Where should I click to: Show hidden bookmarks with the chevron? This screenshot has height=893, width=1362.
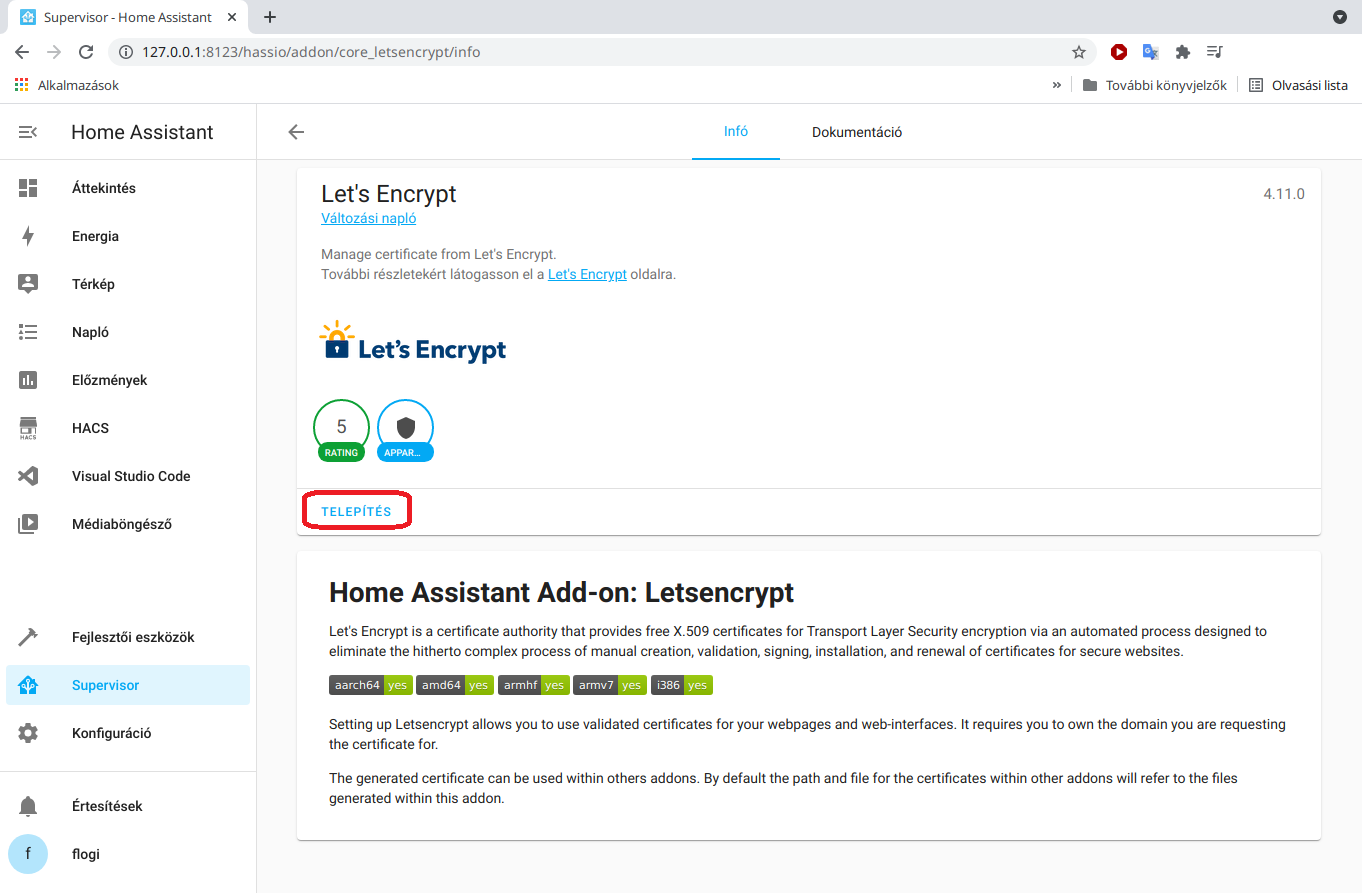pyautogui.click(x=1057, y=85)
